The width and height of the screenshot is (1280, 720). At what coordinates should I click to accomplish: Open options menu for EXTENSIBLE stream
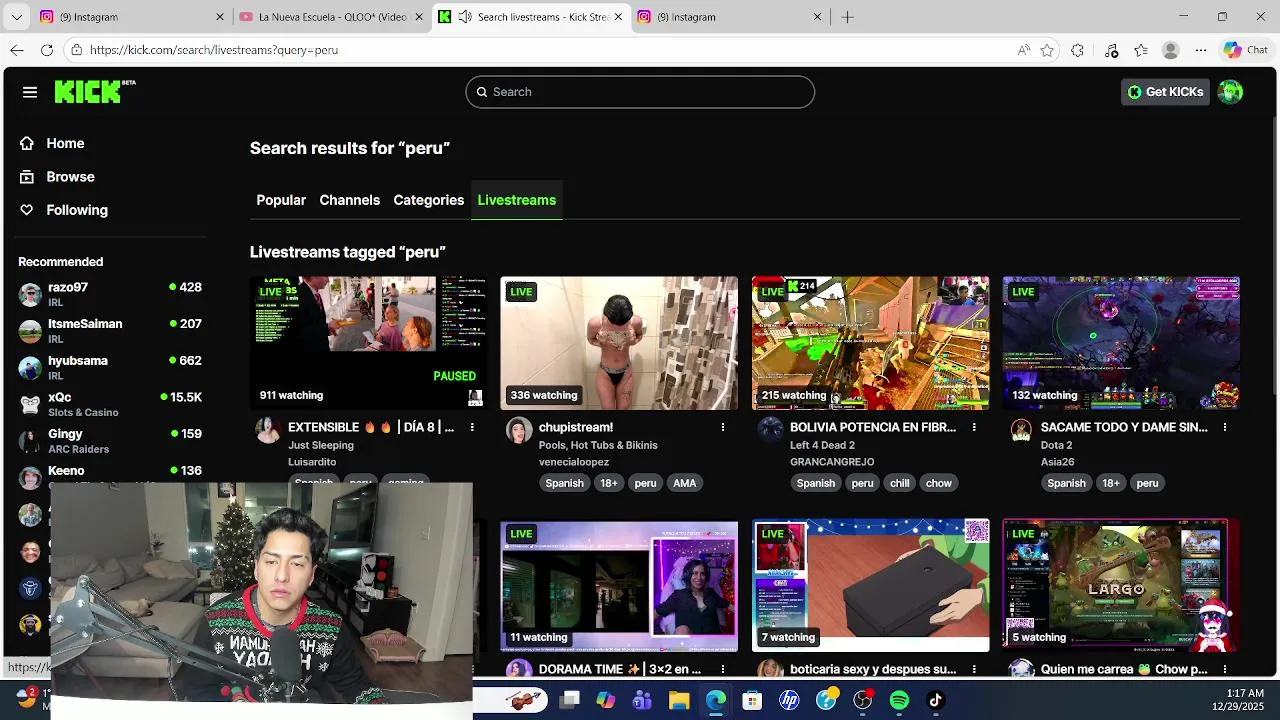[472, 427]
